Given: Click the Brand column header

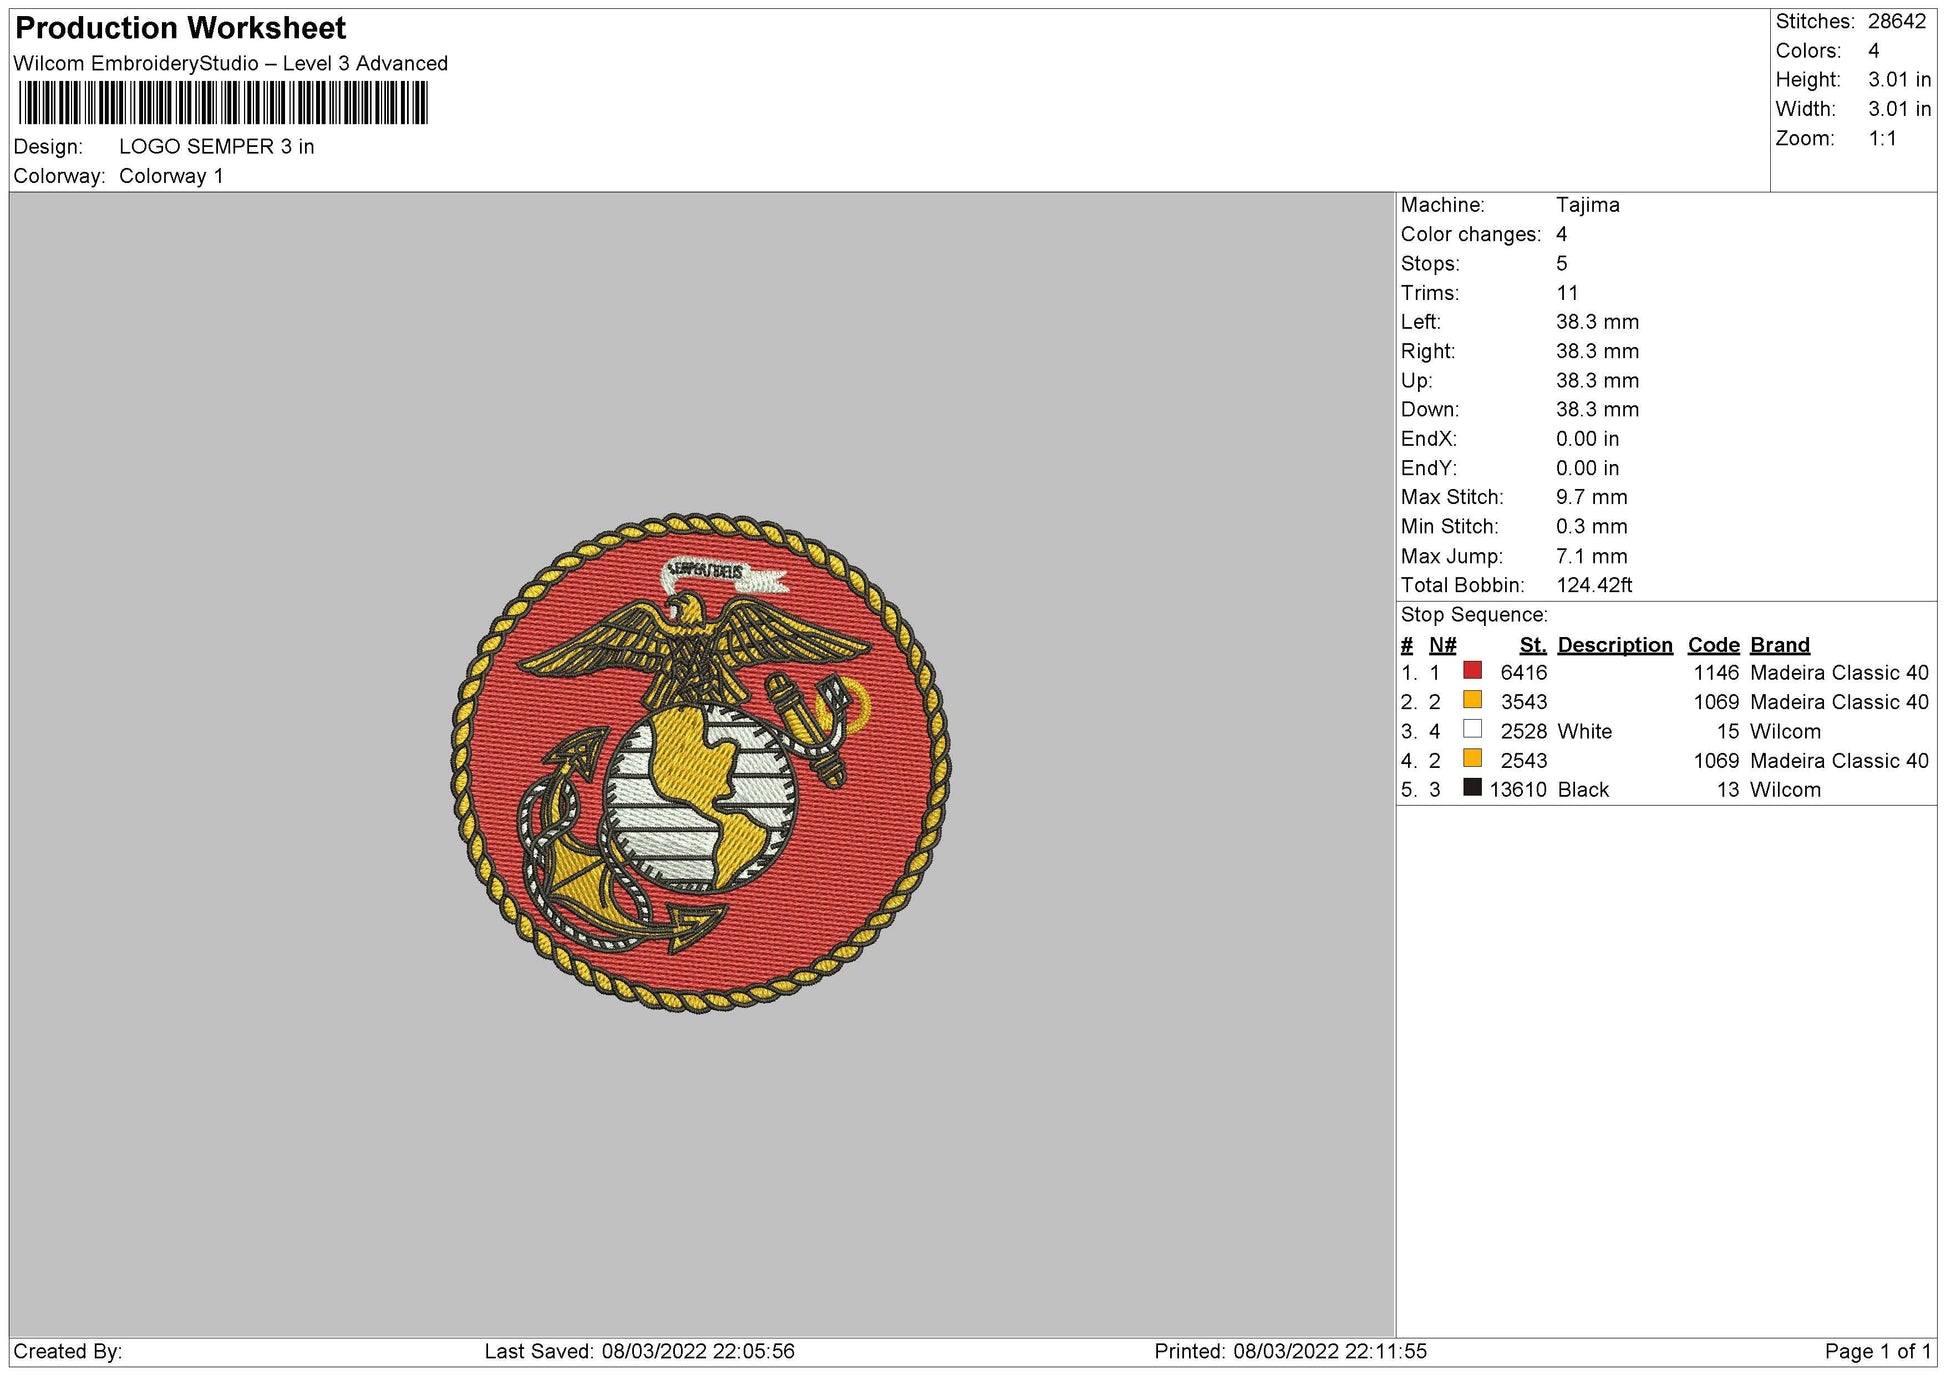Looking at the screenshot, I should pyautogui.click(x=1779, y=645).
